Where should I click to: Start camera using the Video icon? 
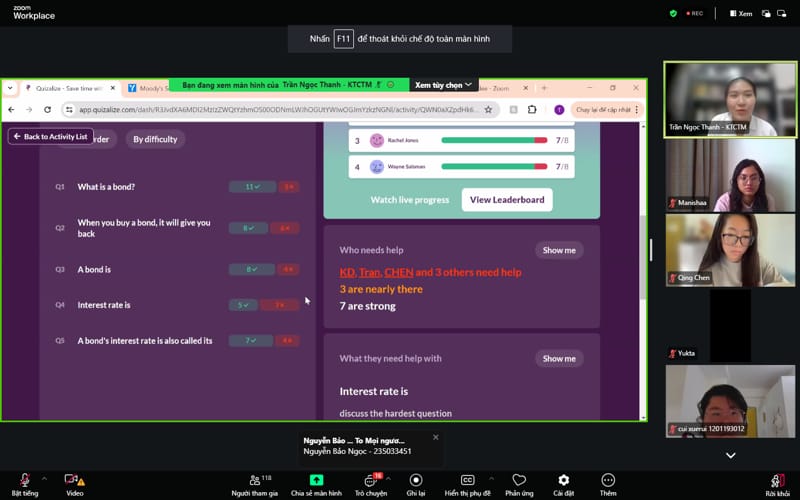[x=73, y=481]
